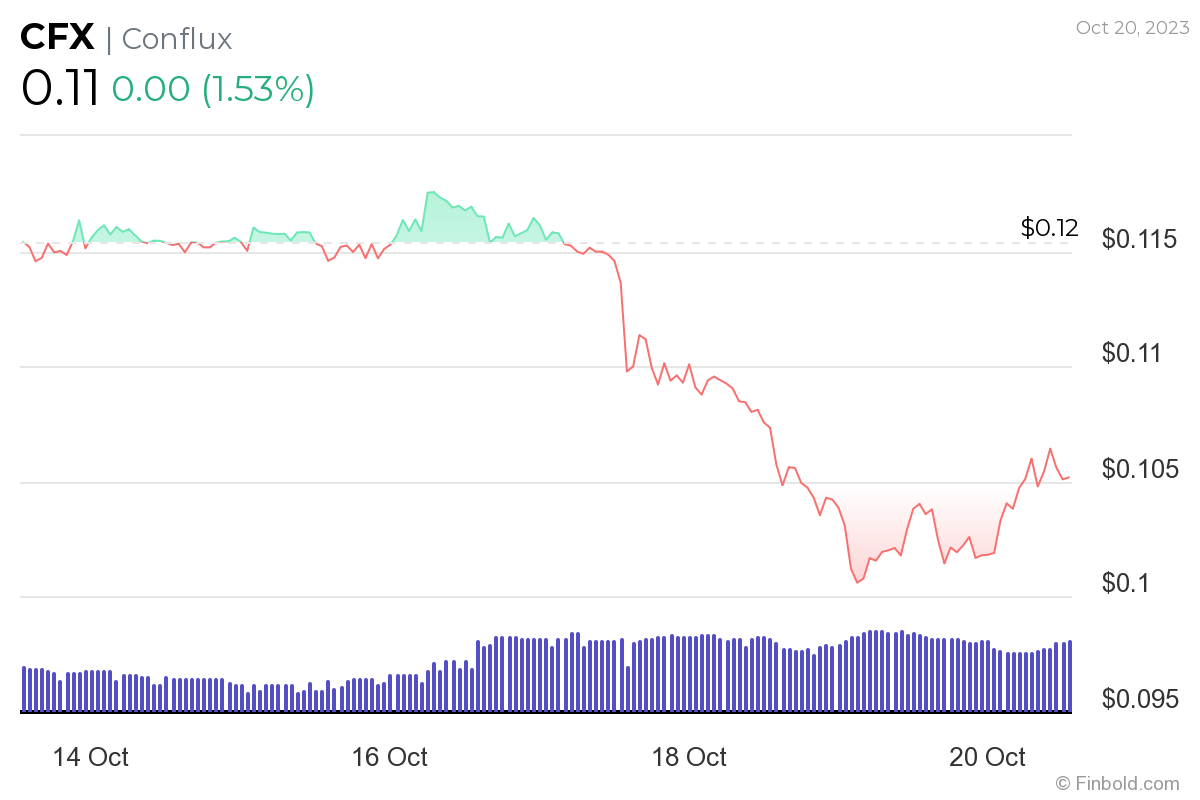Click the dashed reference price line
Screen dimensions: 1200x800
(800, 243)
